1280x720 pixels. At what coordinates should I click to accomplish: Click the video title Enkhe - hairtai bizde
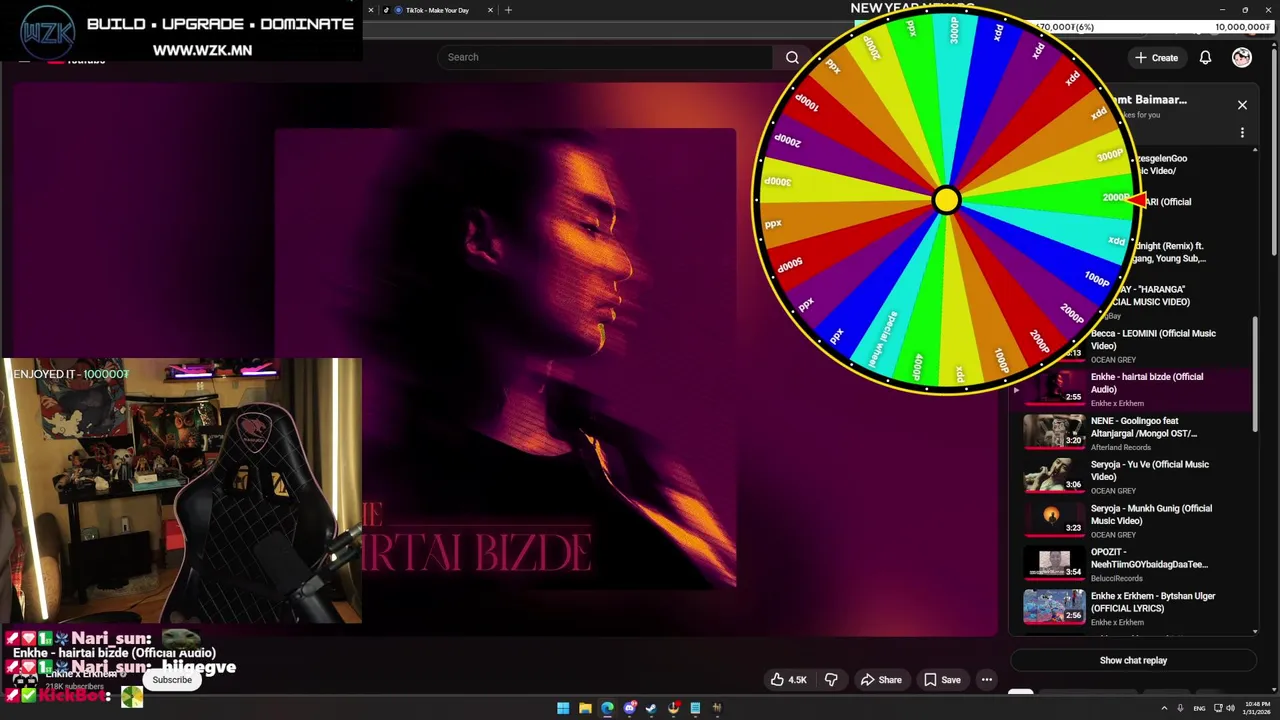coord(114,653)
